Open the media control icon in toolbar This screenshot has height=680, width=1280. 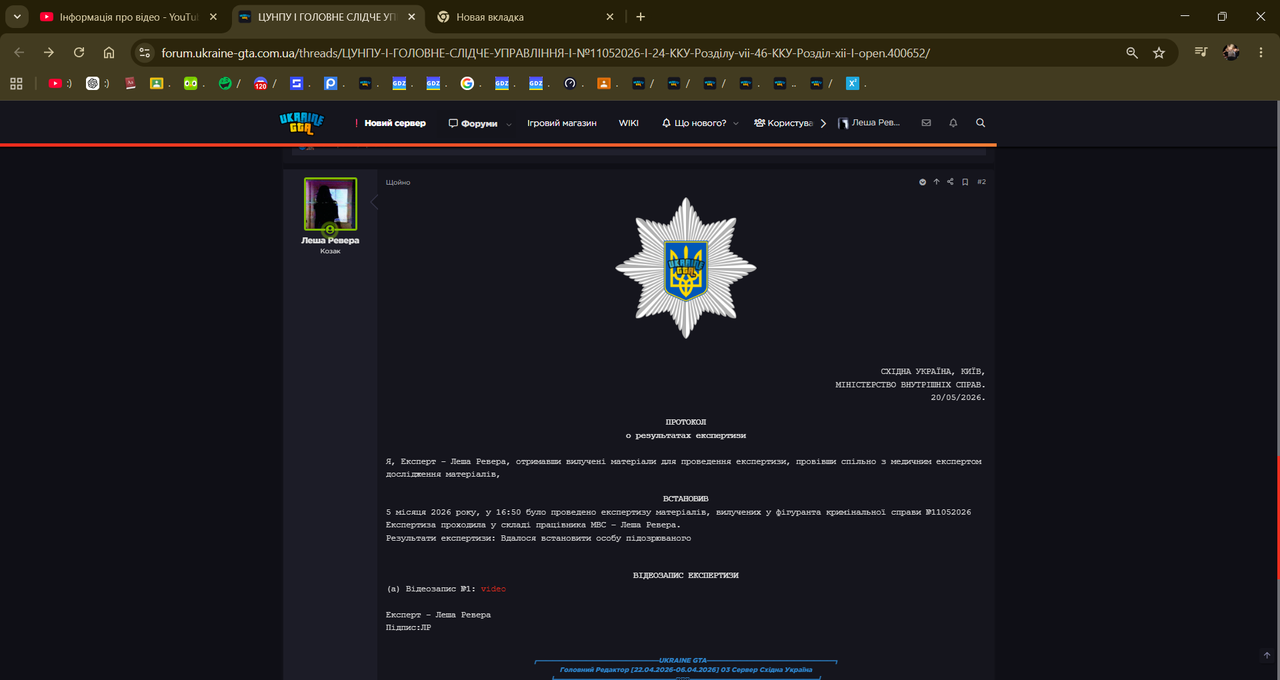click(1201, 52)
